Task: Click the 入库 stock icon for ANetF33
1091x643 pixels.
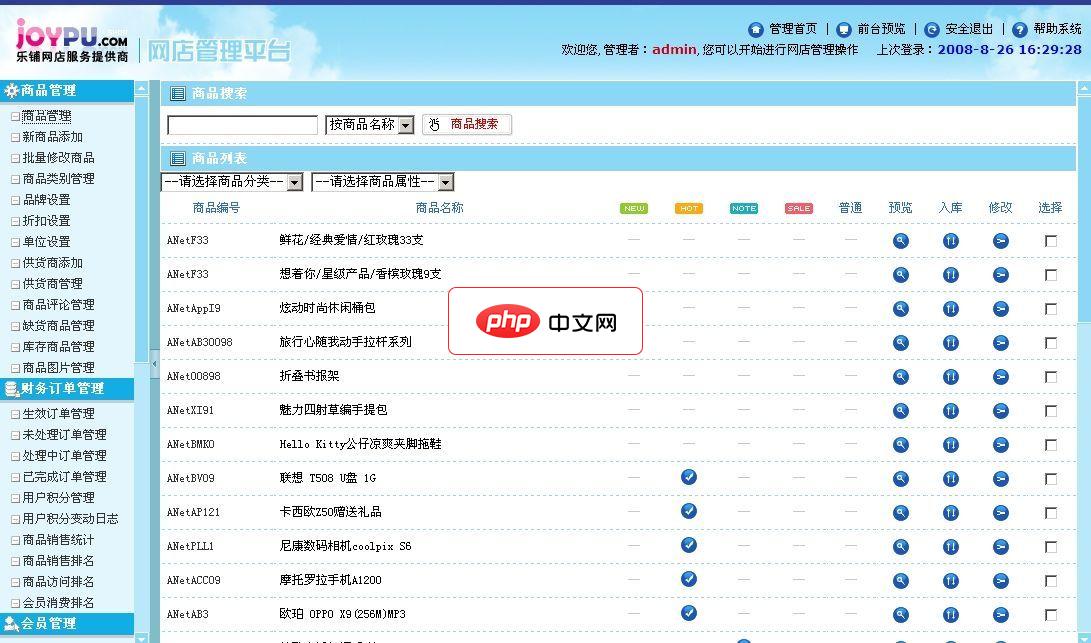Action: (x=951, y=240)
